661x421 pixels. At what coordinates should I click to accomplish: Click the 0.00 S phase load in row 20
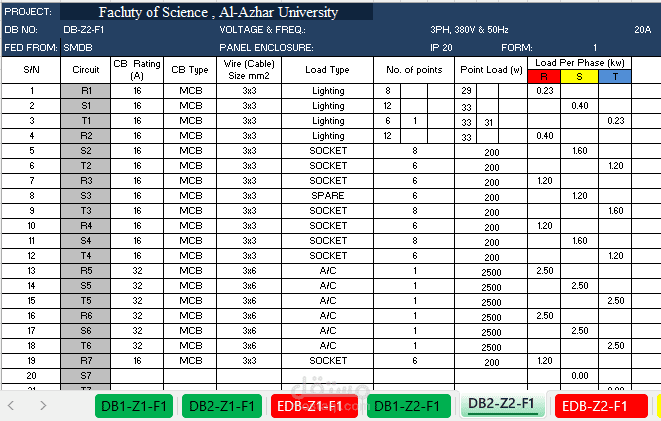tap(579, 376)
